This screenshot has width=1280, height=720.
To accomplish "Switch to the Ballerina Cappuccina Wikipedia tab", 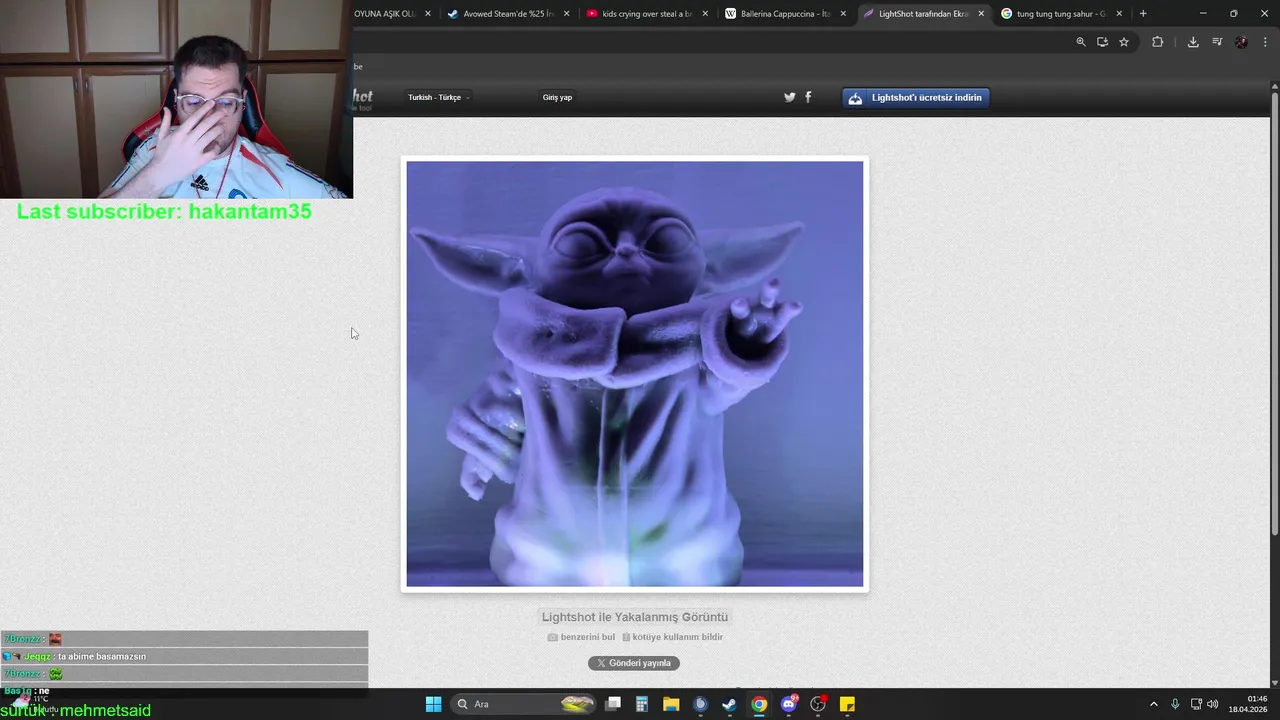I will click(x=785, y=14).
